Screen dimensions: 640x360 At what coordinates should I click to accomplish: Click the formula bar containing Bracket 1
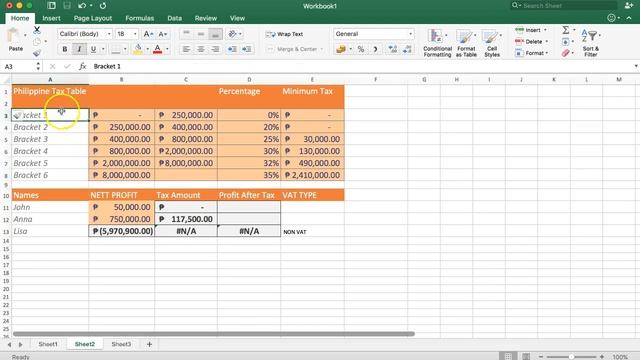click(x=361, y=67)
